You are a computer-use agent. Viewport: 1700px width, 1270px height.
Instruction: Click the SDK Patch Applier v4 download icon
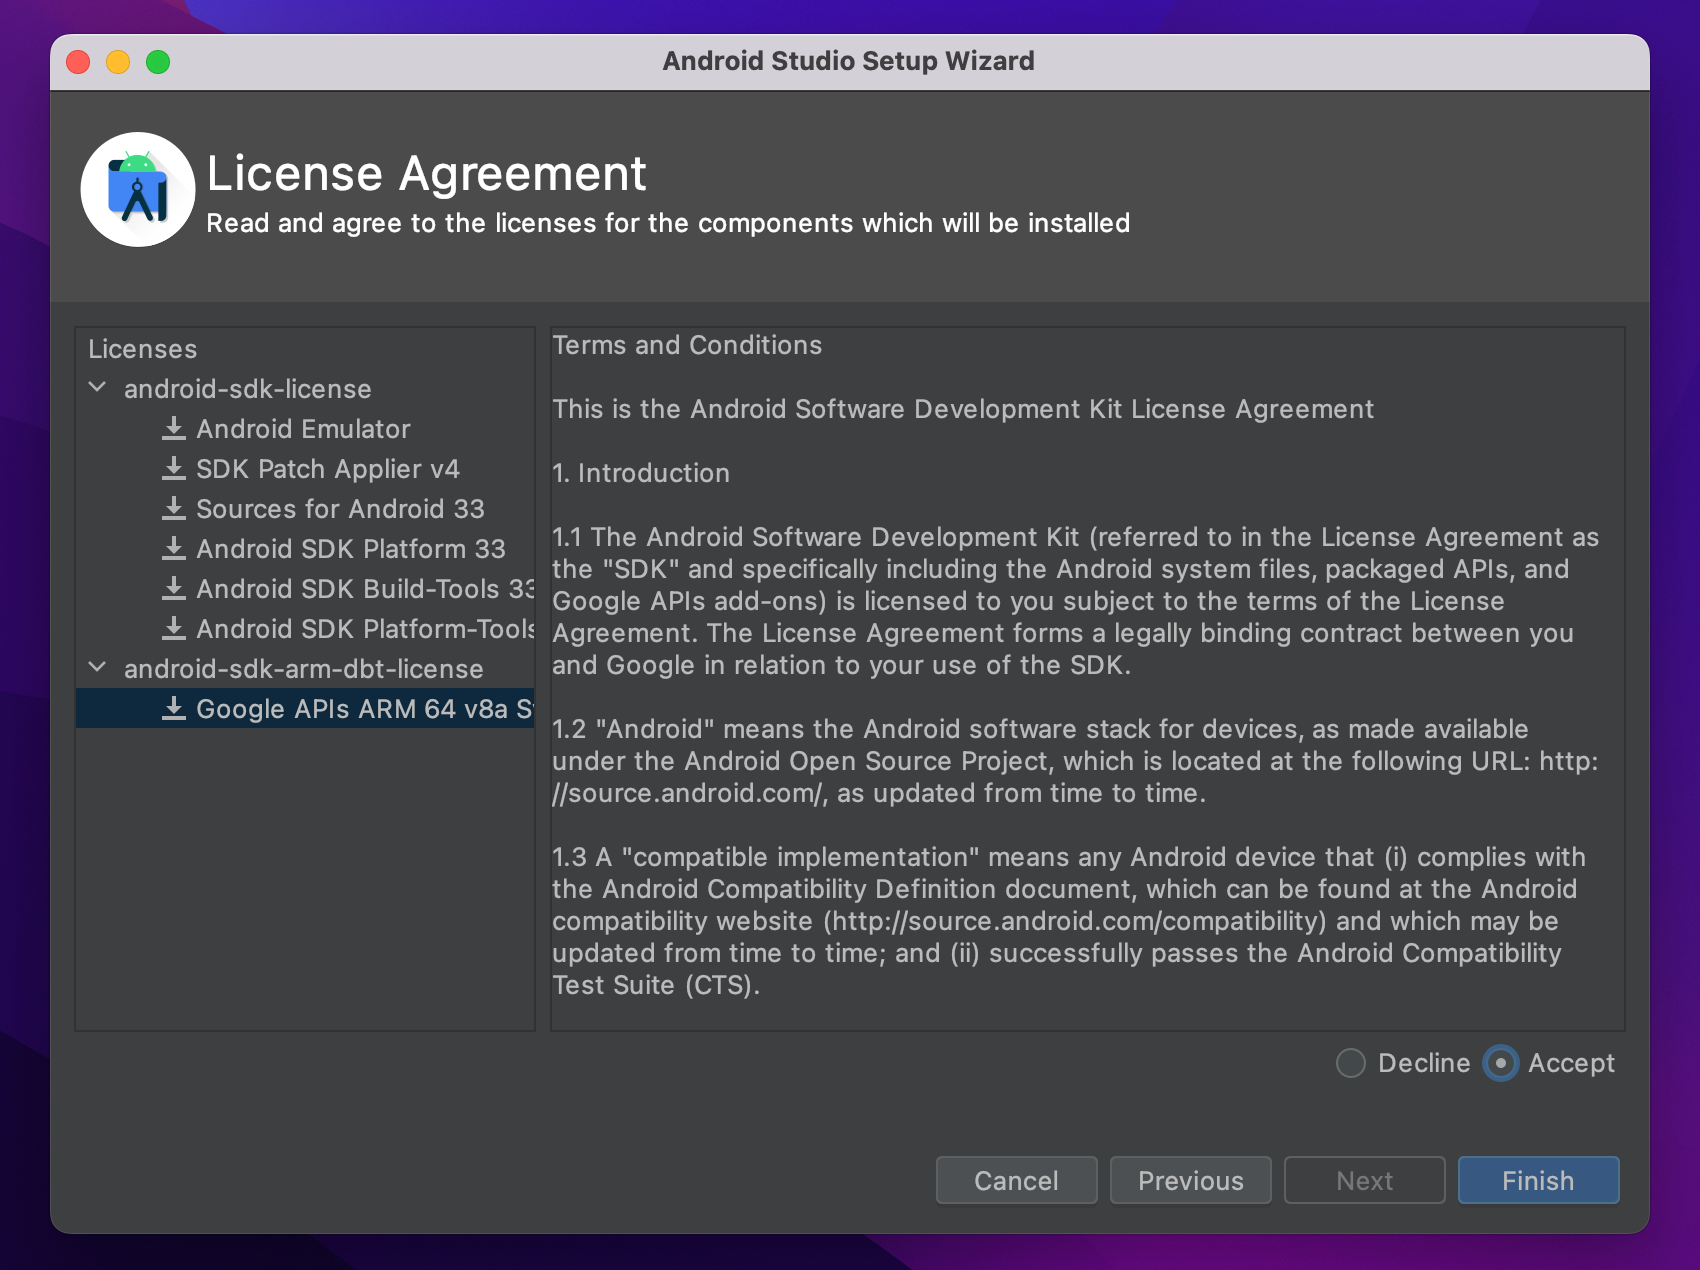pos(174,468)
